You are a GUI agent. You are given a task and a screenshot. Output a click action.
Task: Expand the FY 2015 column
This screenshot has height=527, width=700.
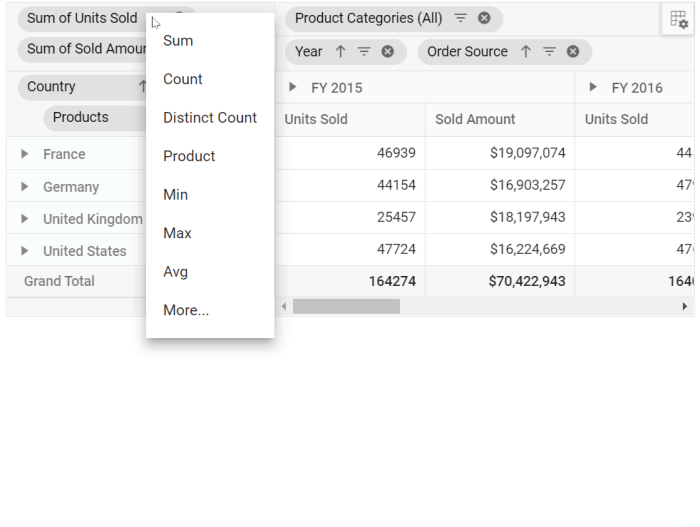click(293, 87)
